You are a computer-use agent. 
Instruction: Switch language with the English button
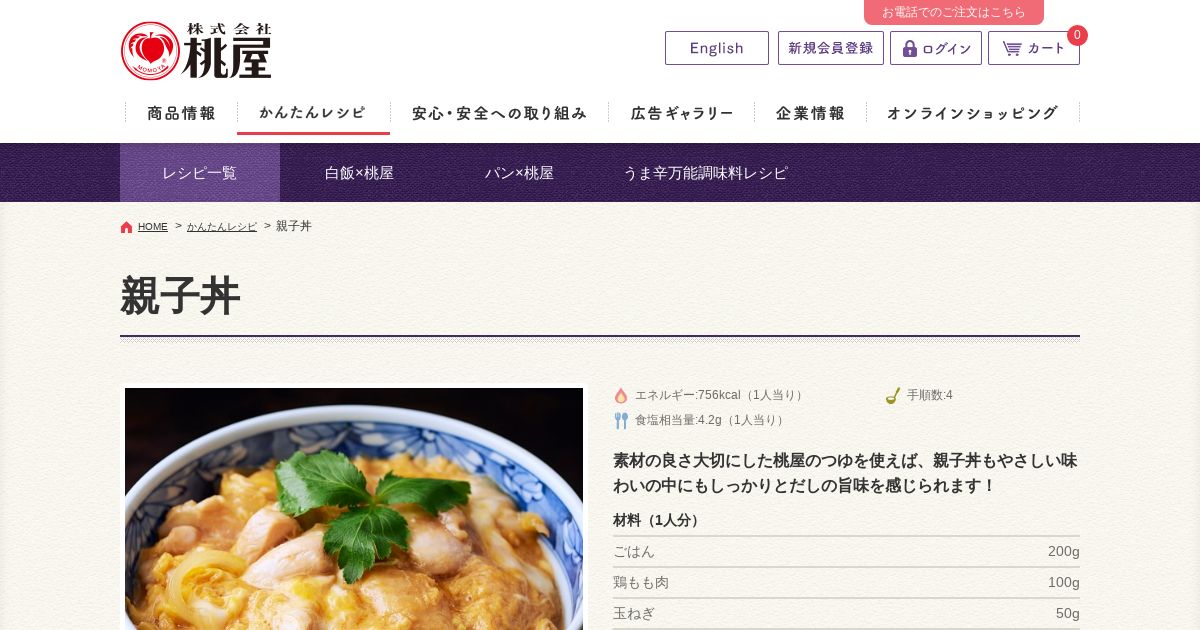point(717,48)
